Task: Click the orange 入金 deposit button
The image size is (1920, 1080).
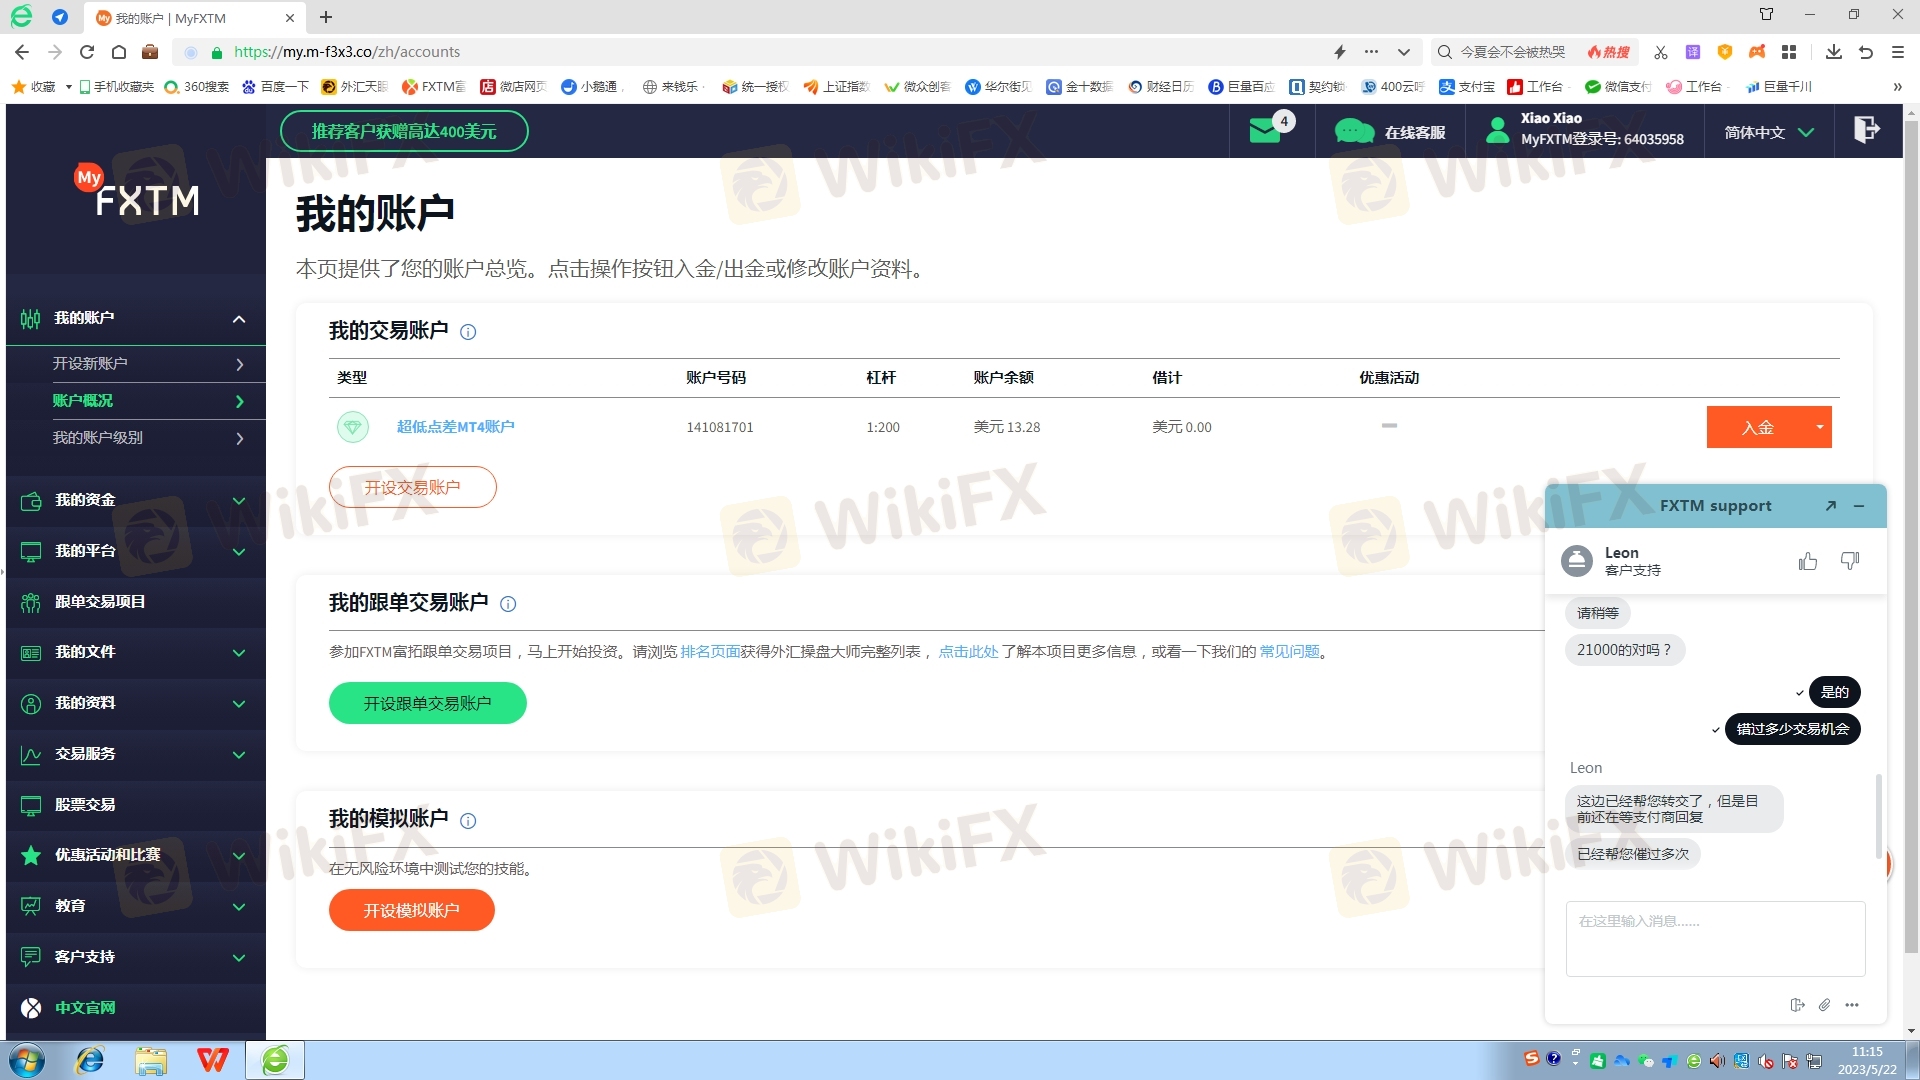Action: (1757, 427)
